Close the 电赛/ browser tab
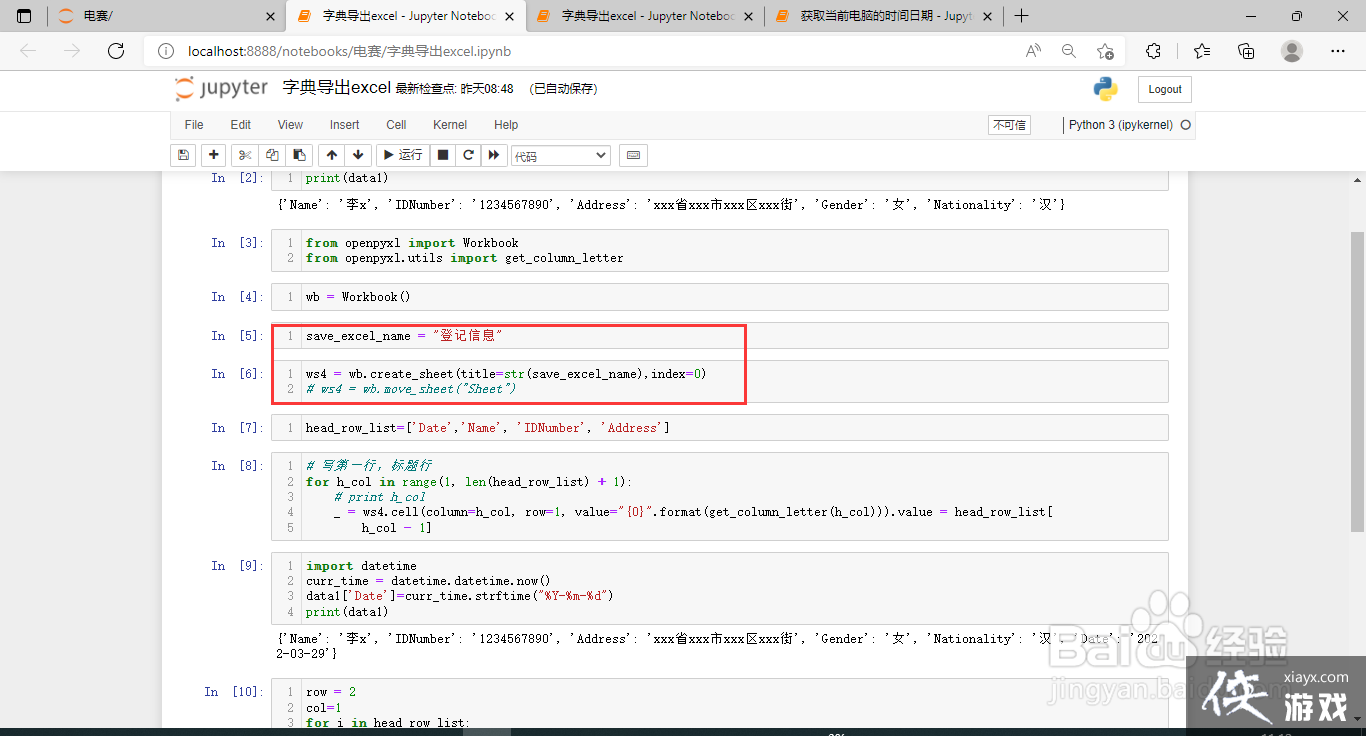The image size is (1366, 736). pyautogui.click(x=270, y=16)
